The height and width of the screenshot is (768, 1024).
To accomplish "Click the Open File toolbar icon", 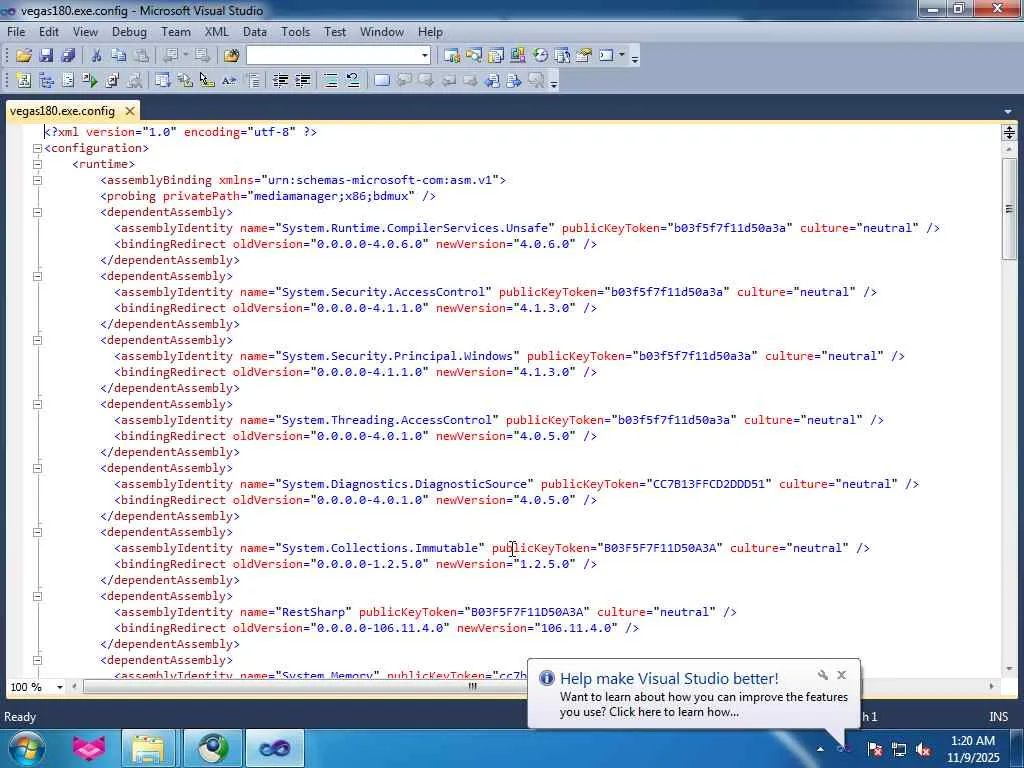I will tap(24, 56).
